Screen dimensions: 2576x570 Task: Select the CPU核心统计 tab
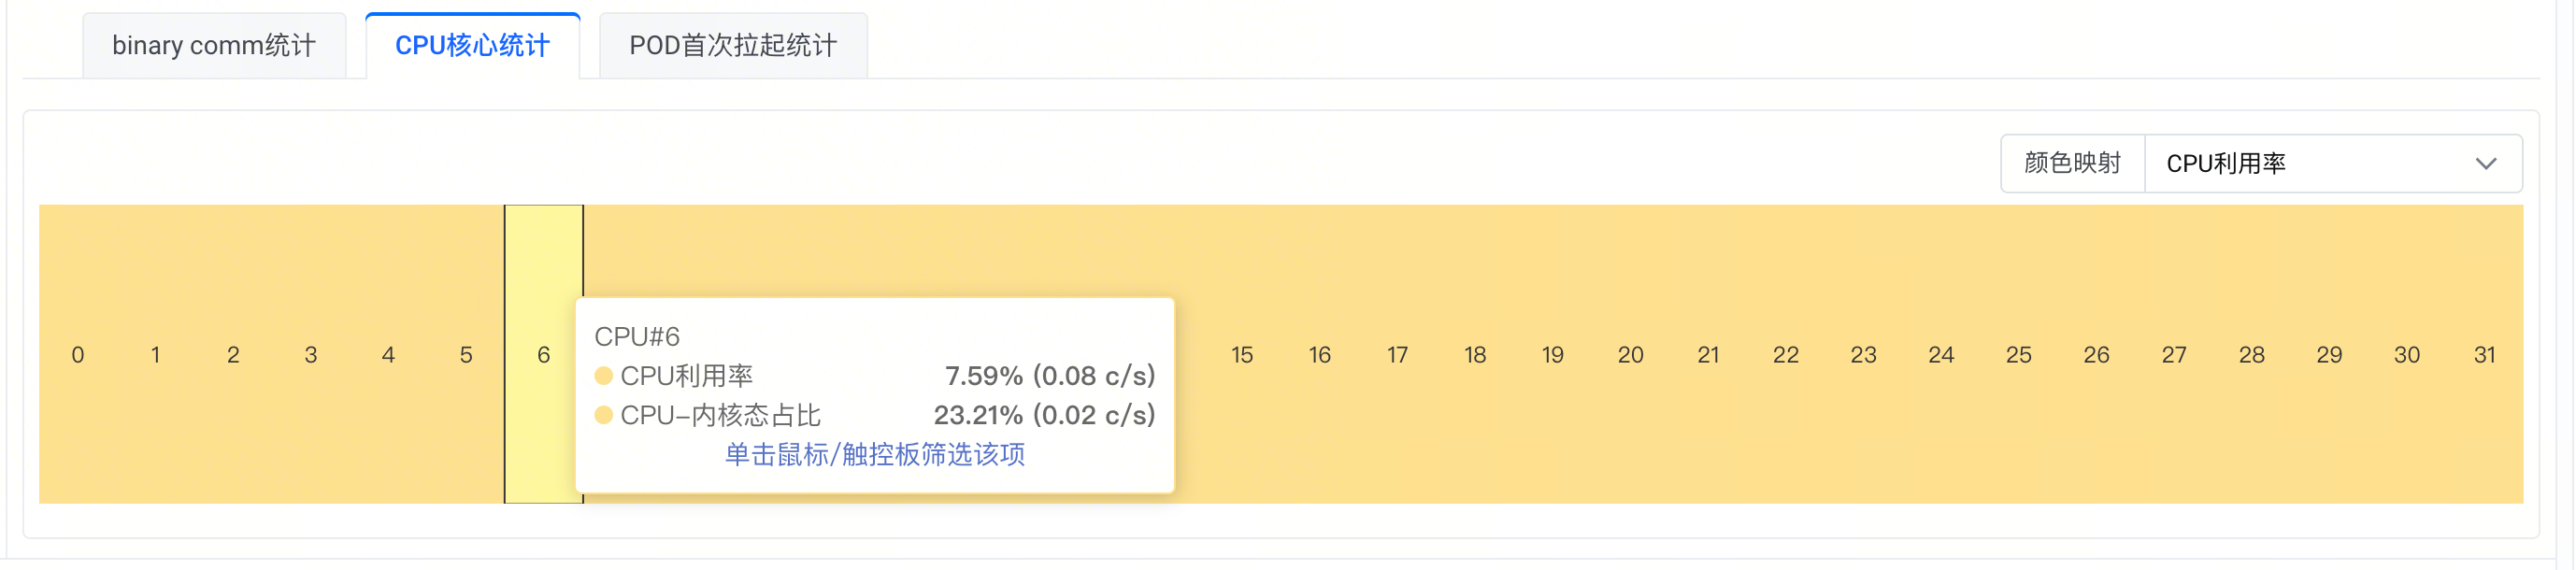pos(472,46)
